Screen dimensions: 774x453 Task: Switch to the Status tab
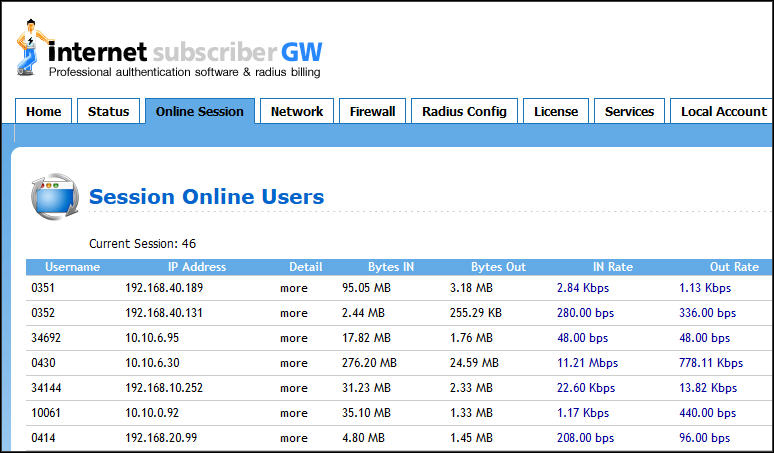[108, 112]
